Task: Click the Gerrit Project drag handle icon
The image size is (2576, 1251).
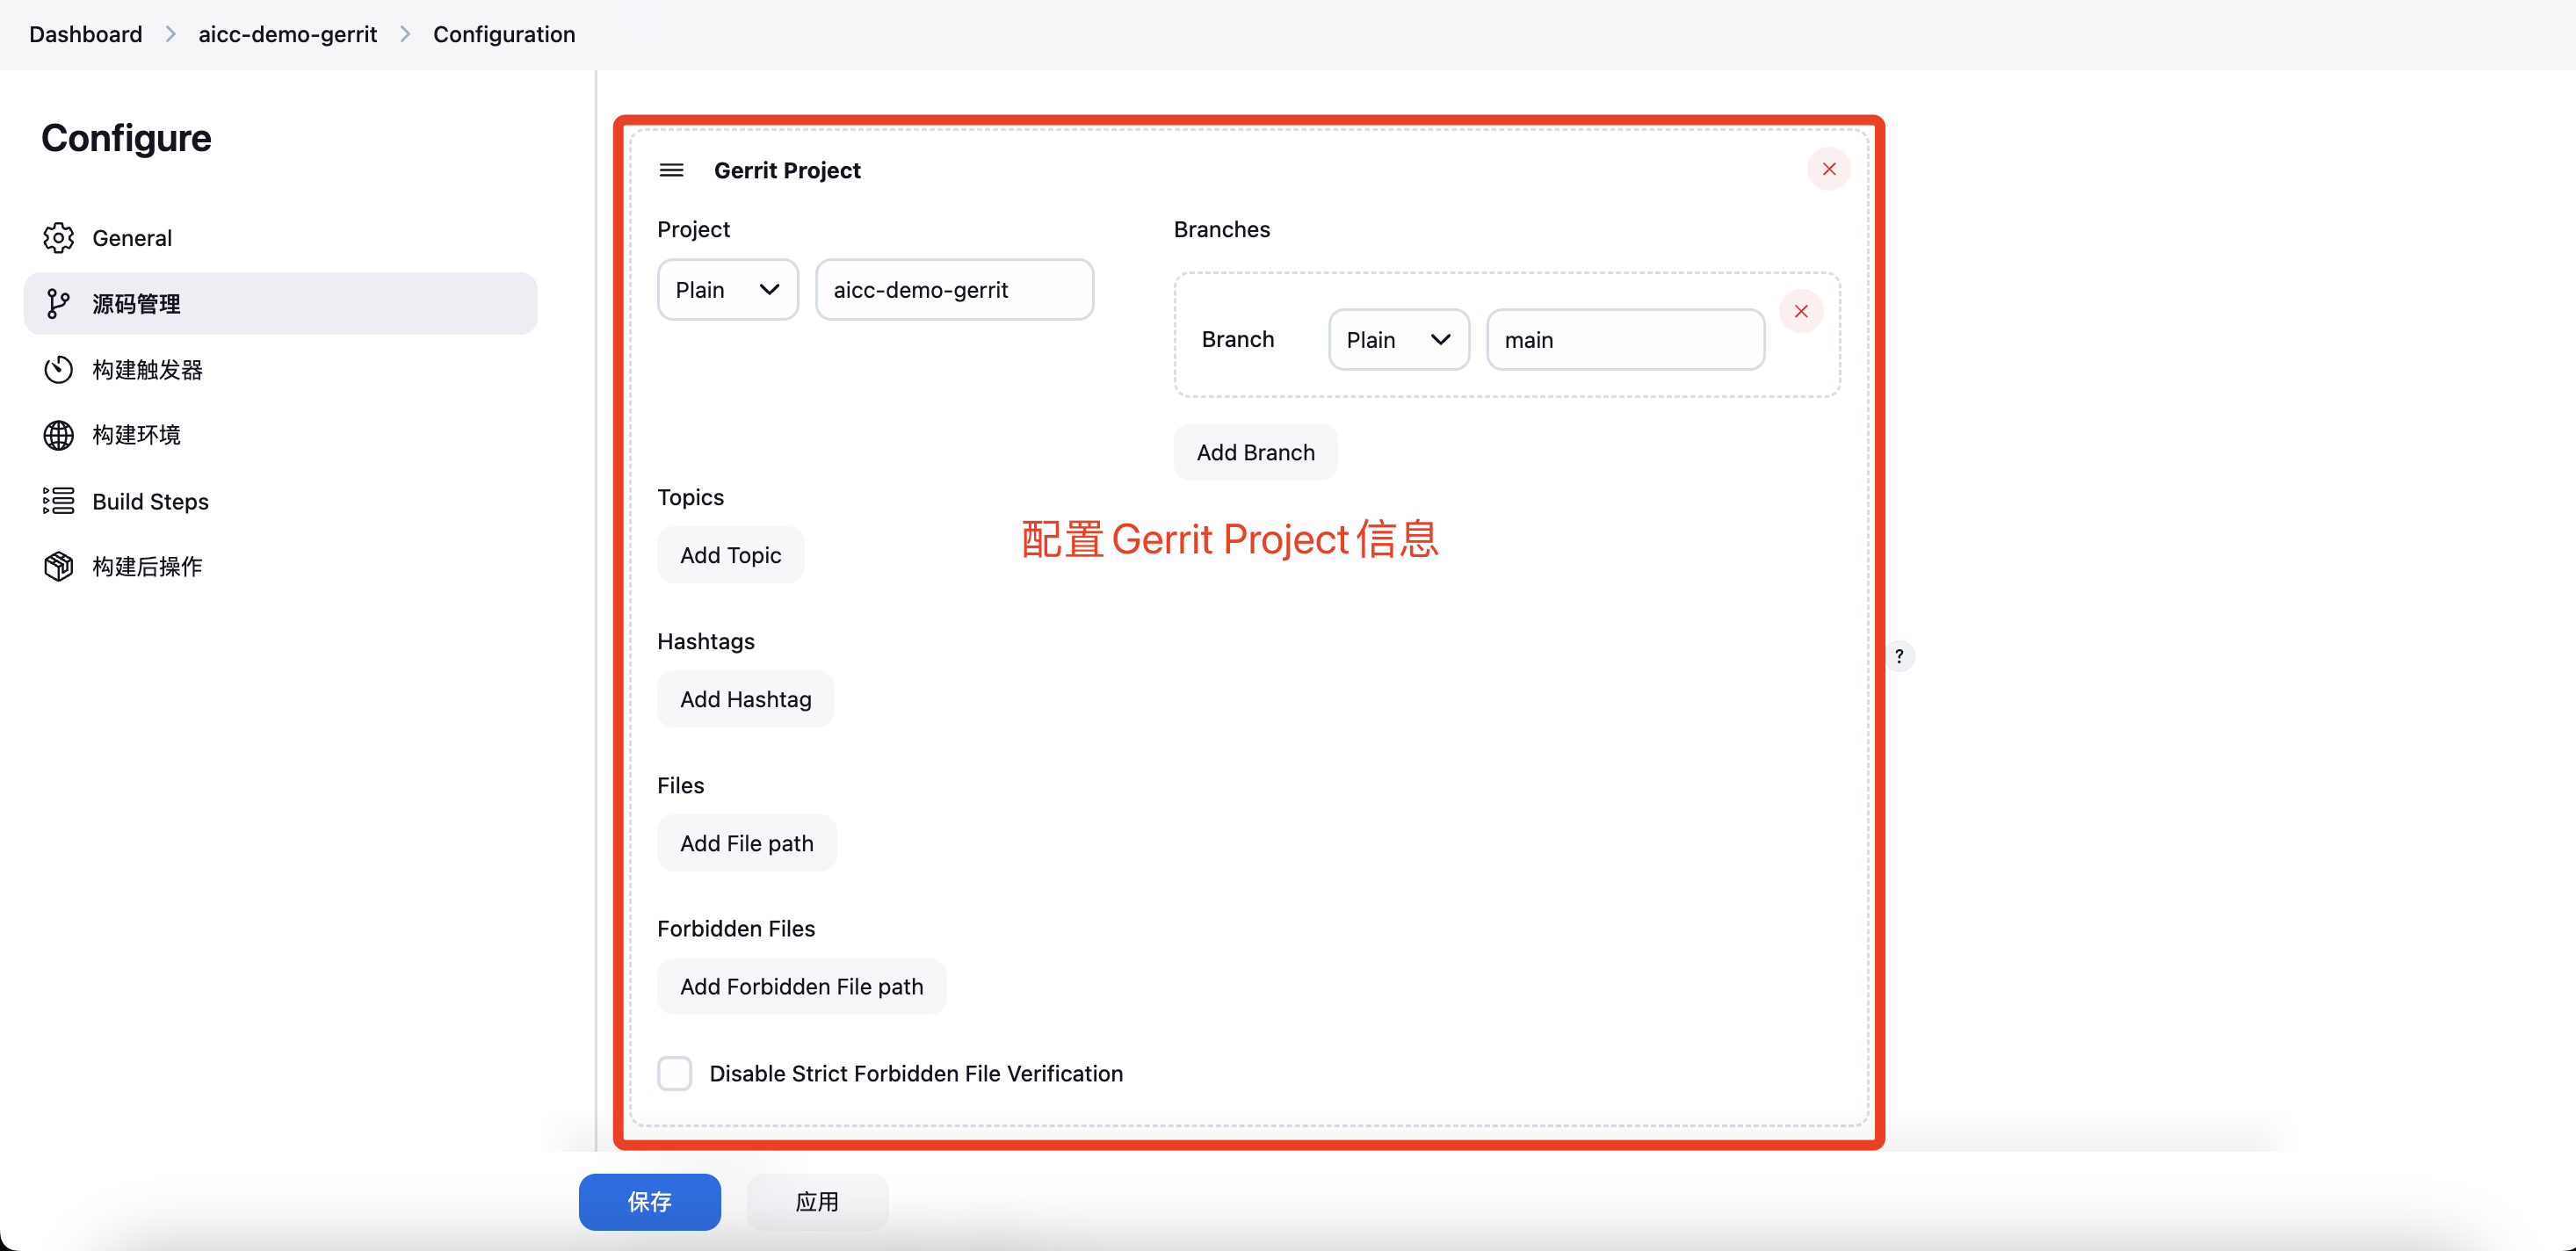Action: (x=671, y=170)
